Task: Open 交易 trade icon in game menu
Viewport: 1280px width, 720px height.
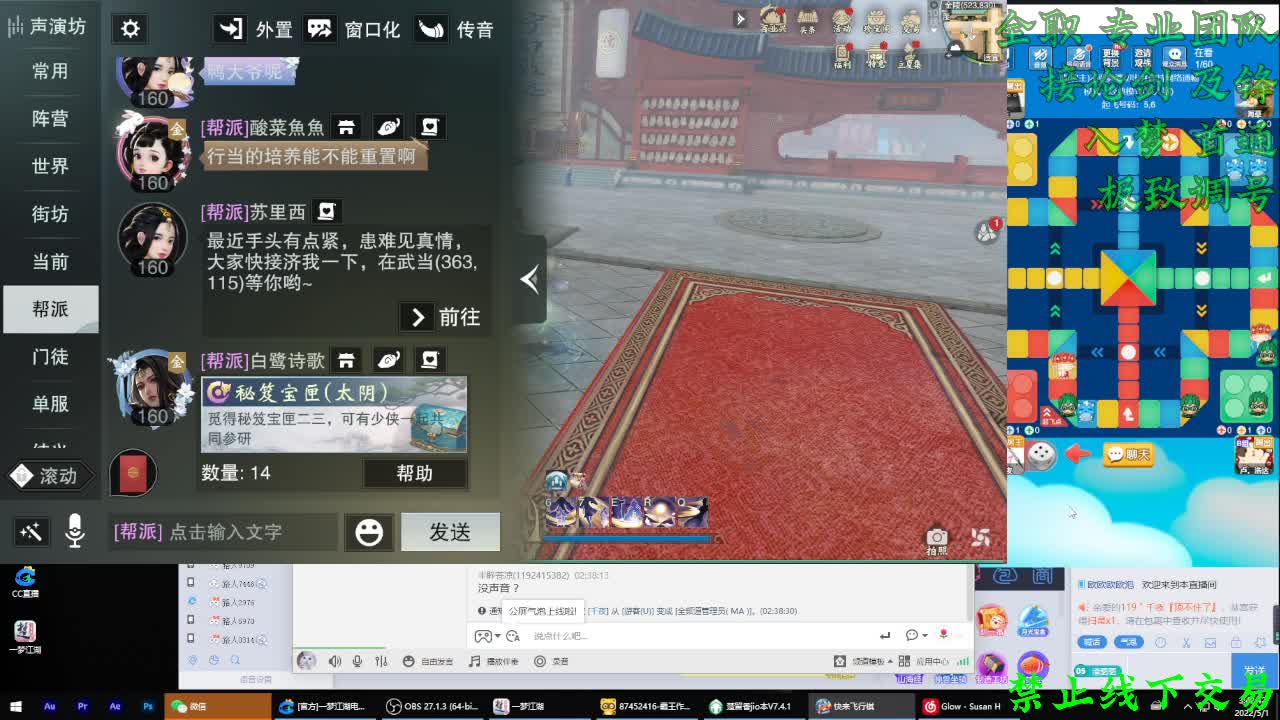Action: 910,20
